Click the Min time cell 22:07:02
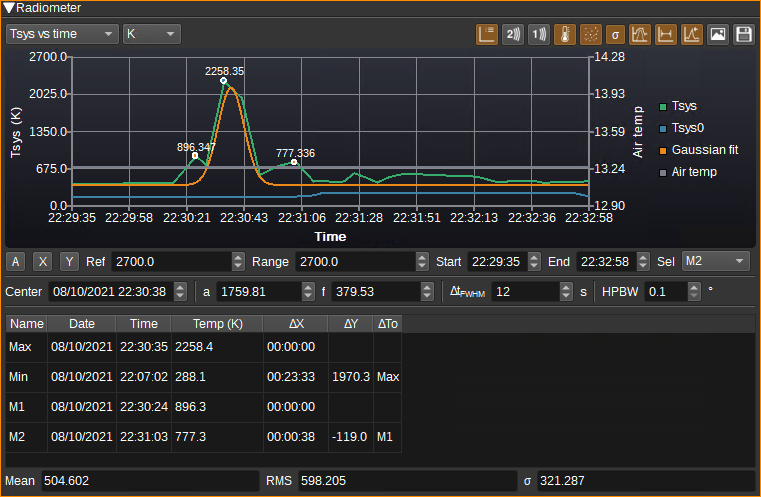Screen dimensions: 761x497 [x=144, y=377]
